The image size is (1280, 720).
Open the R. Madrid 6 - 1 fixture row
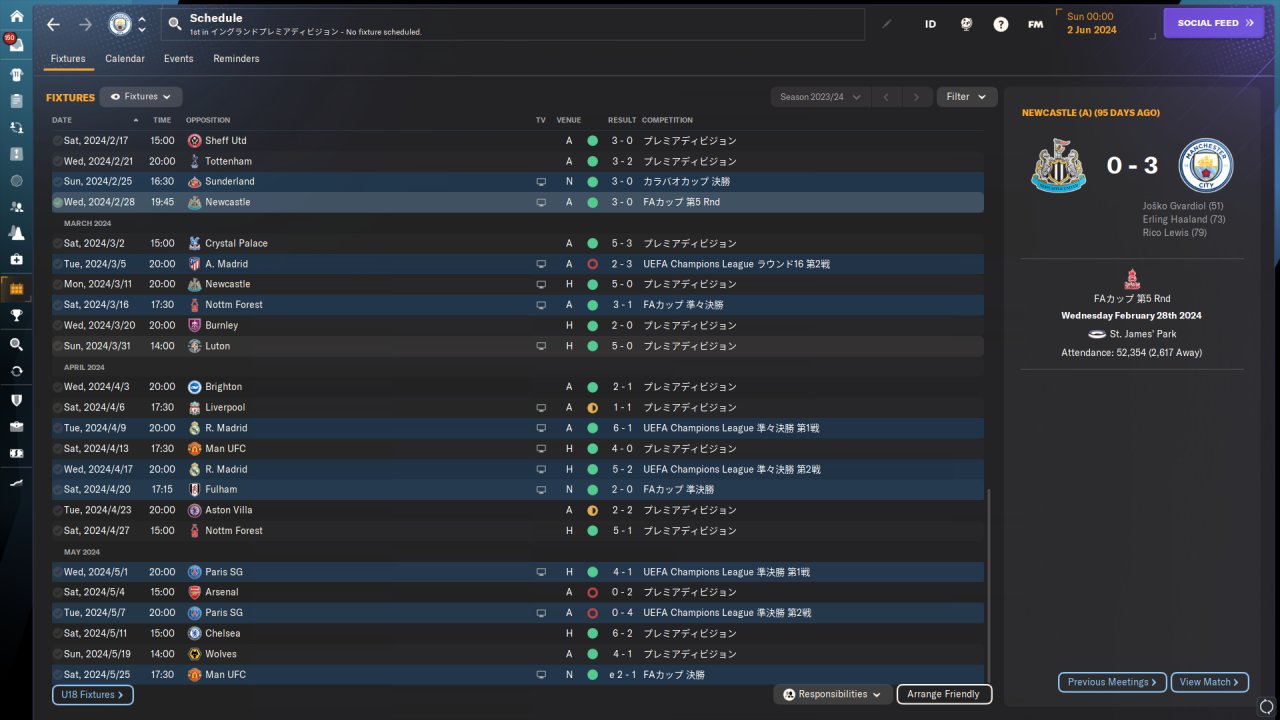[x=517, y=428]
